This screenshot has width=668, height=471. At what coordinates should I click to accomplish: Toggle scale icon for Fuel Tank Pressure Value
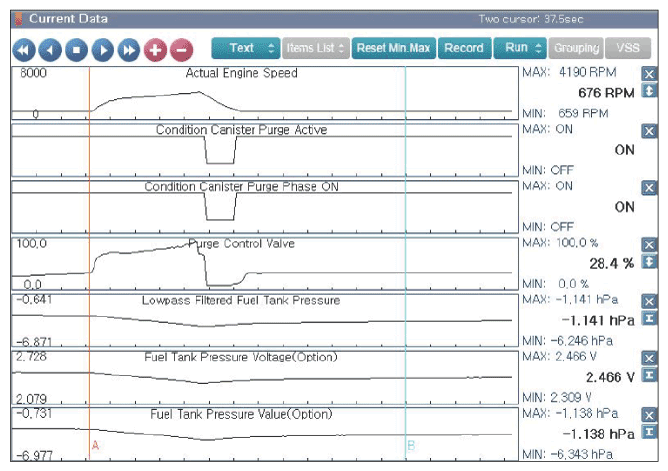[649, 432]
